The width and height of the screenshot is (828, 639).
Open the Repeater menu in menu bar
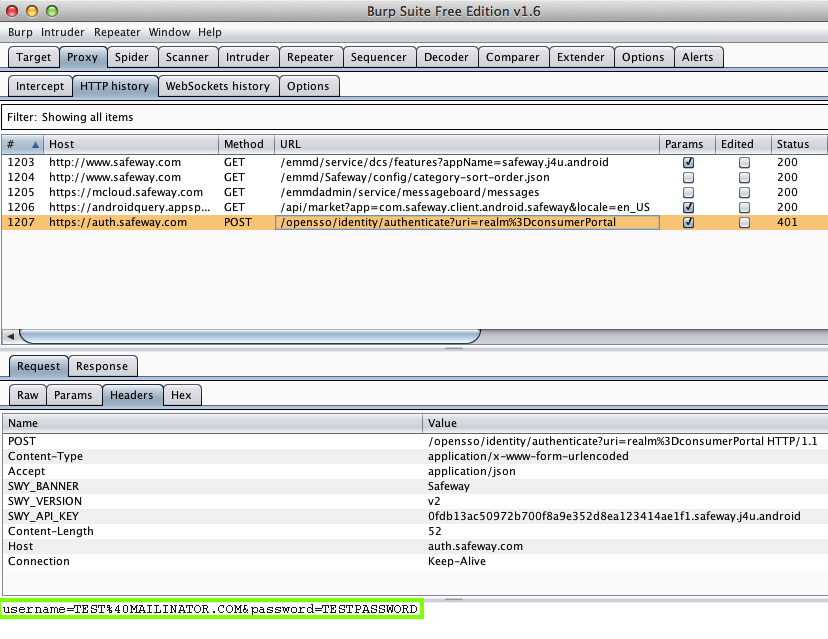(117, 32)
